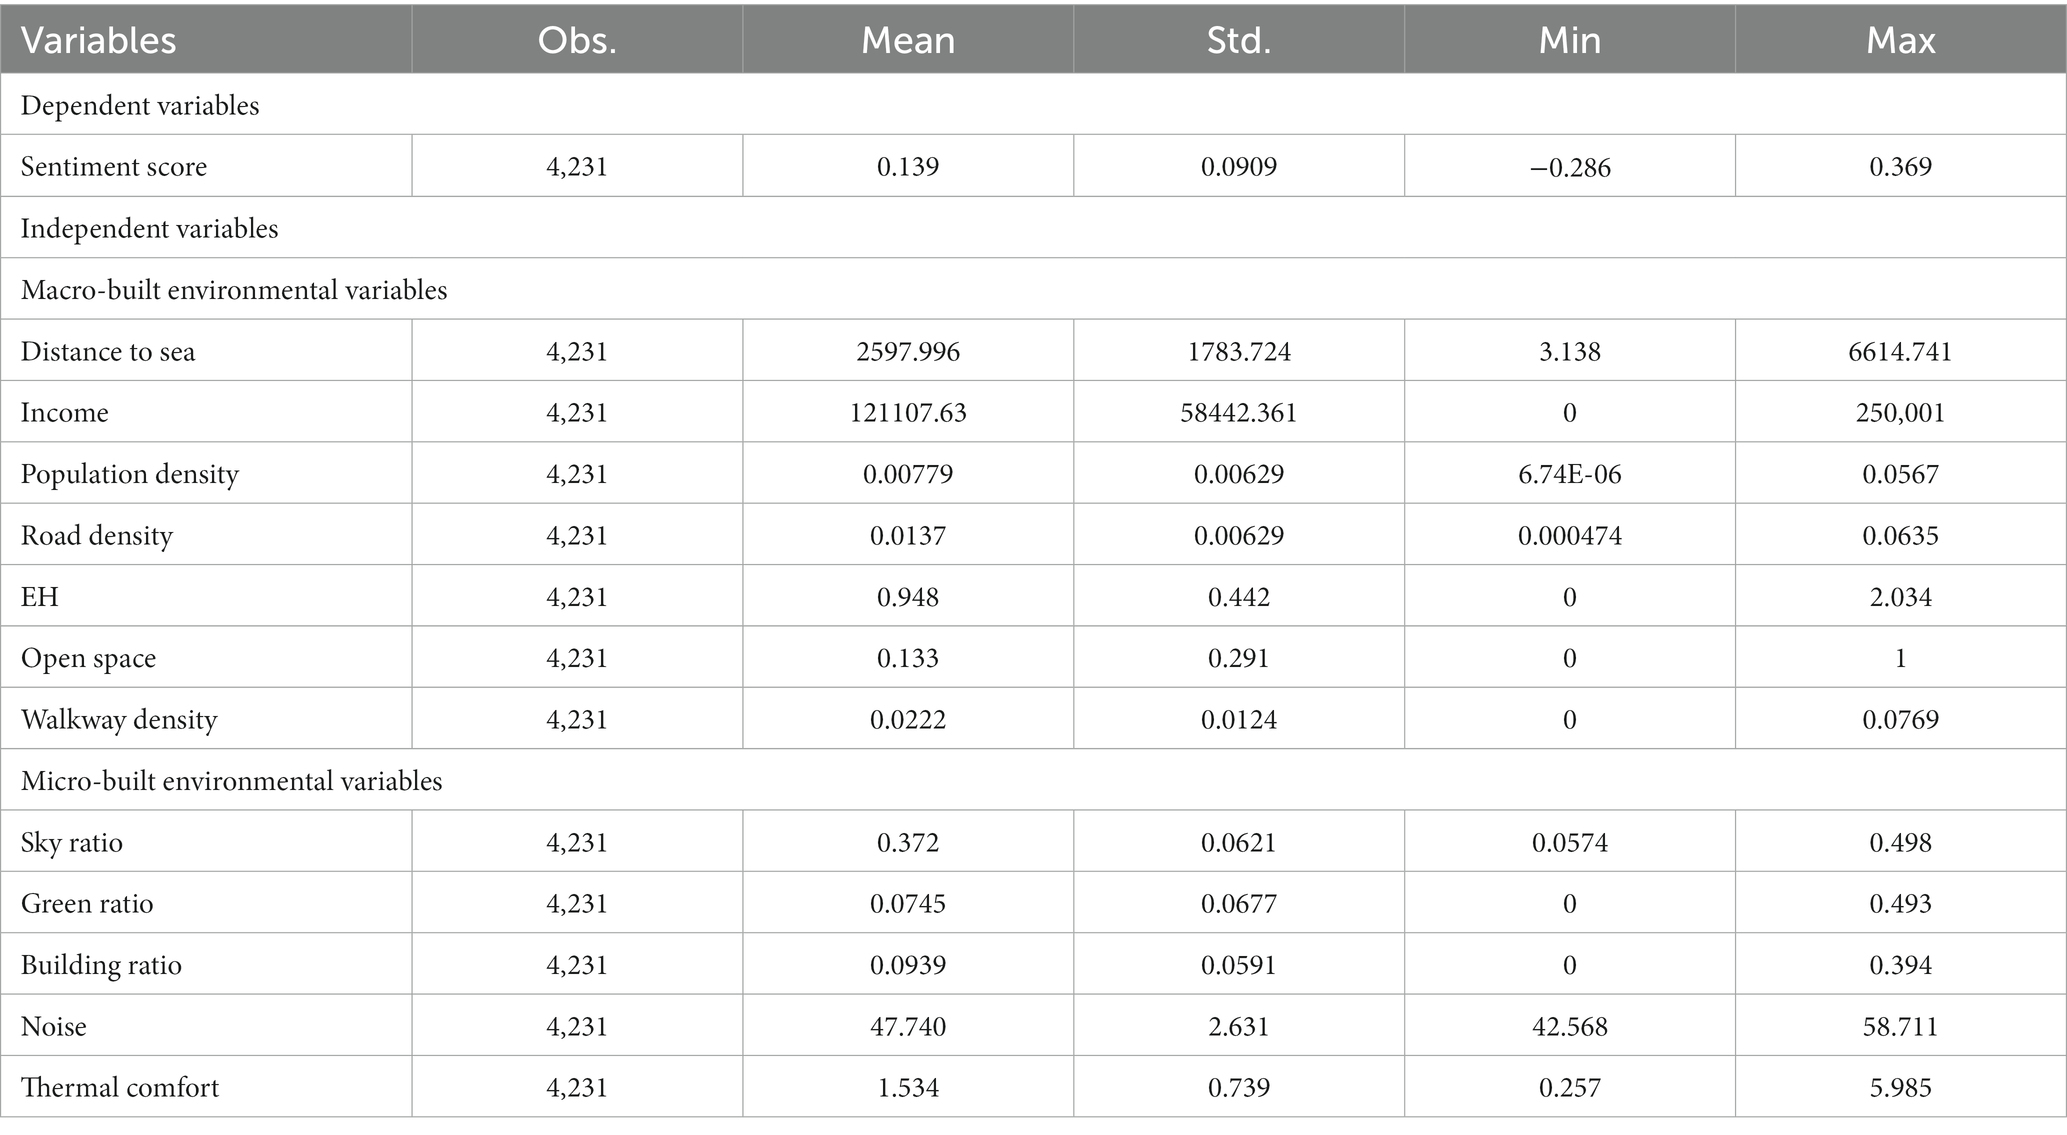The image size is (2067, 1135).
Task: Select the Population density min value
Action: [1570, 474]
